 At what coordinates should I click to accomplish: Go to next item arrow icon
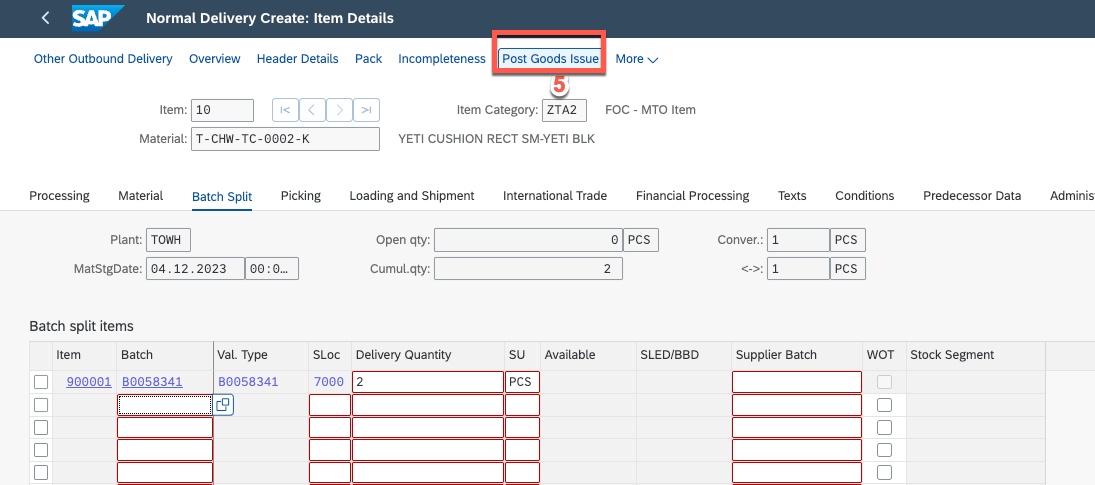pos(340,110)
